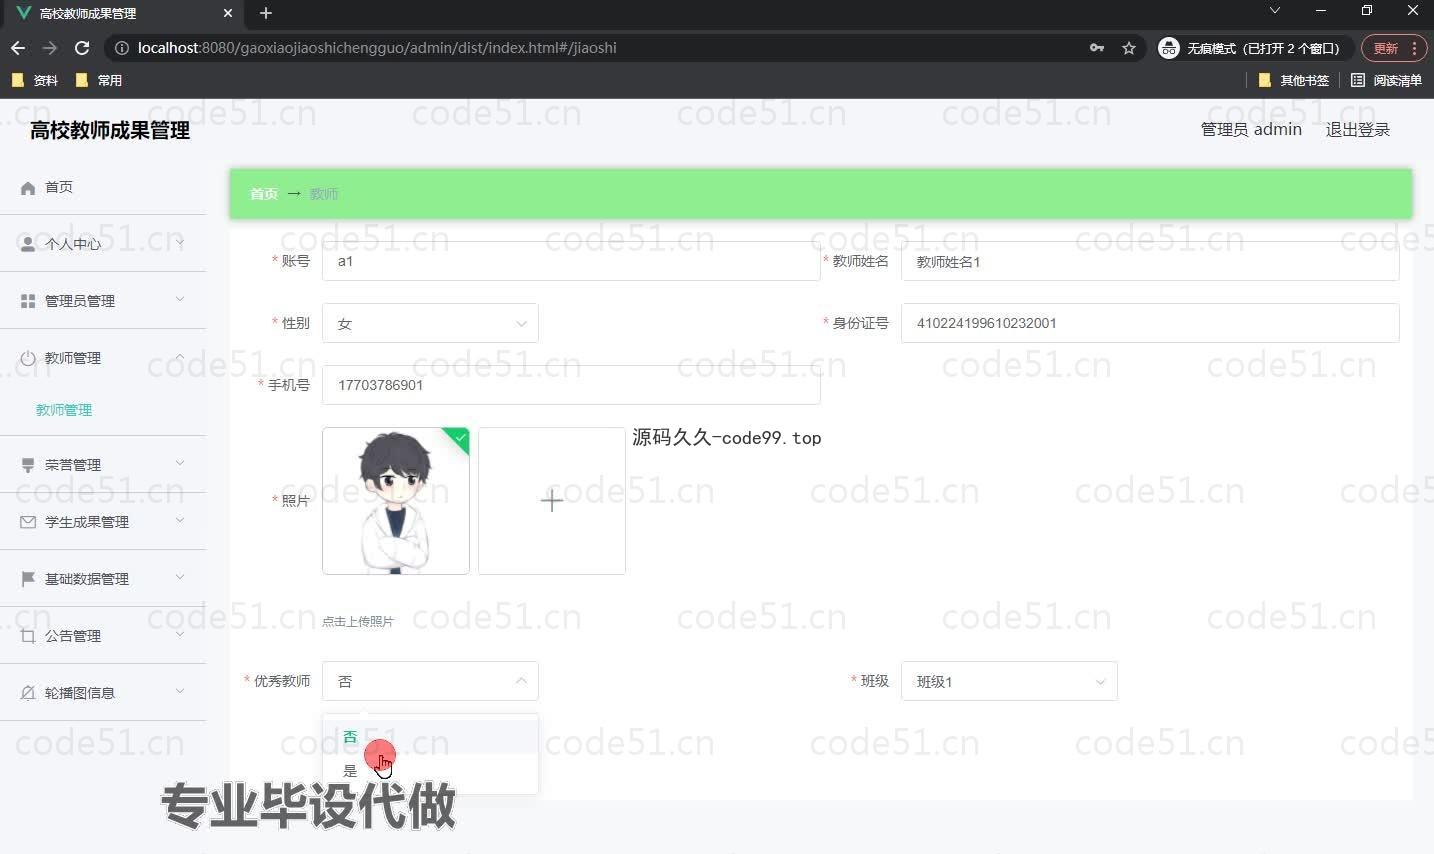Click the 首页 breadcrumb link

coord(264,194)
